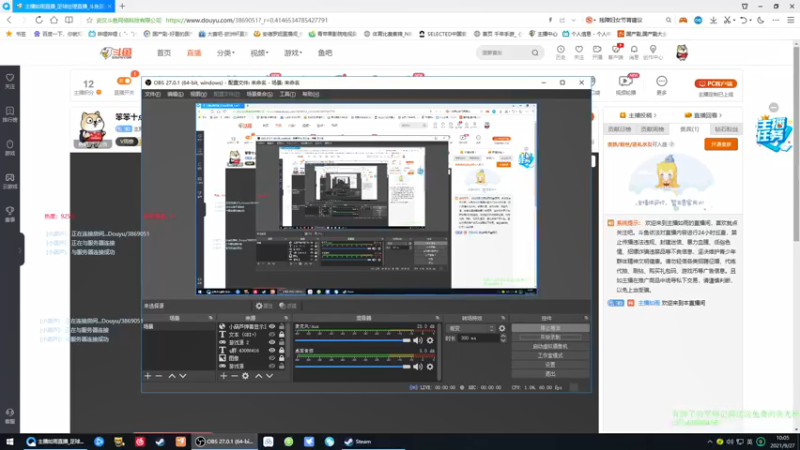Mute the microphone channel speaker icon
This screenshot has height=450, width=800.
(418, 340)
